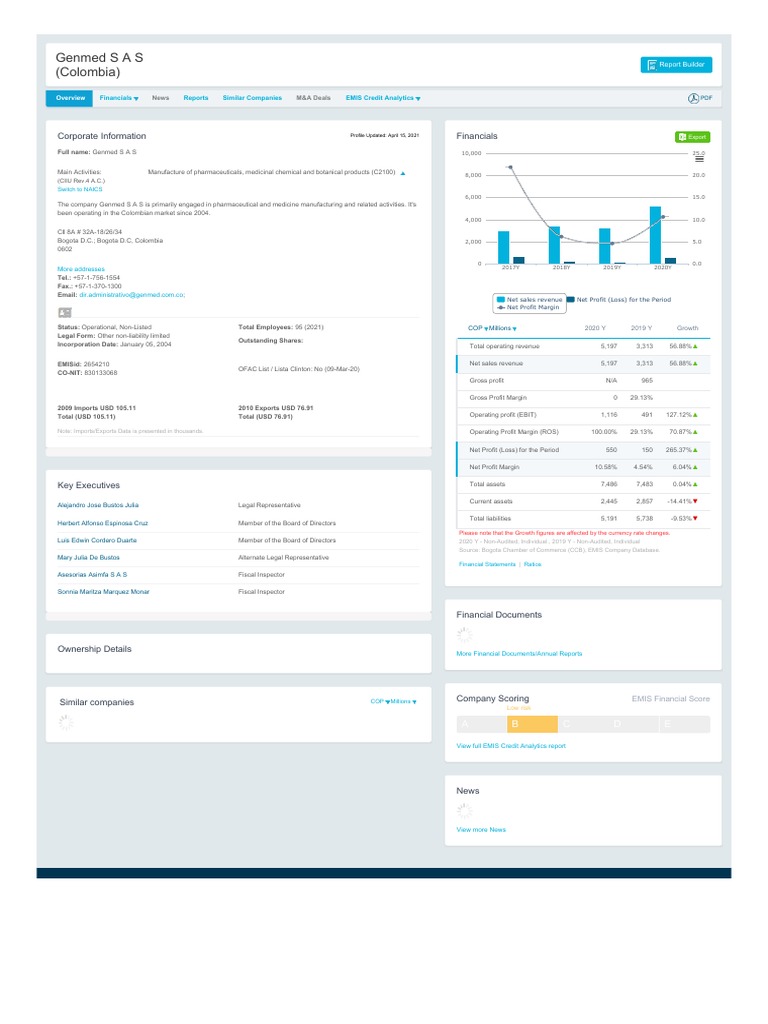Collapse the Main Activities arrow
The image size is (768, 1024).
point(403,173)
